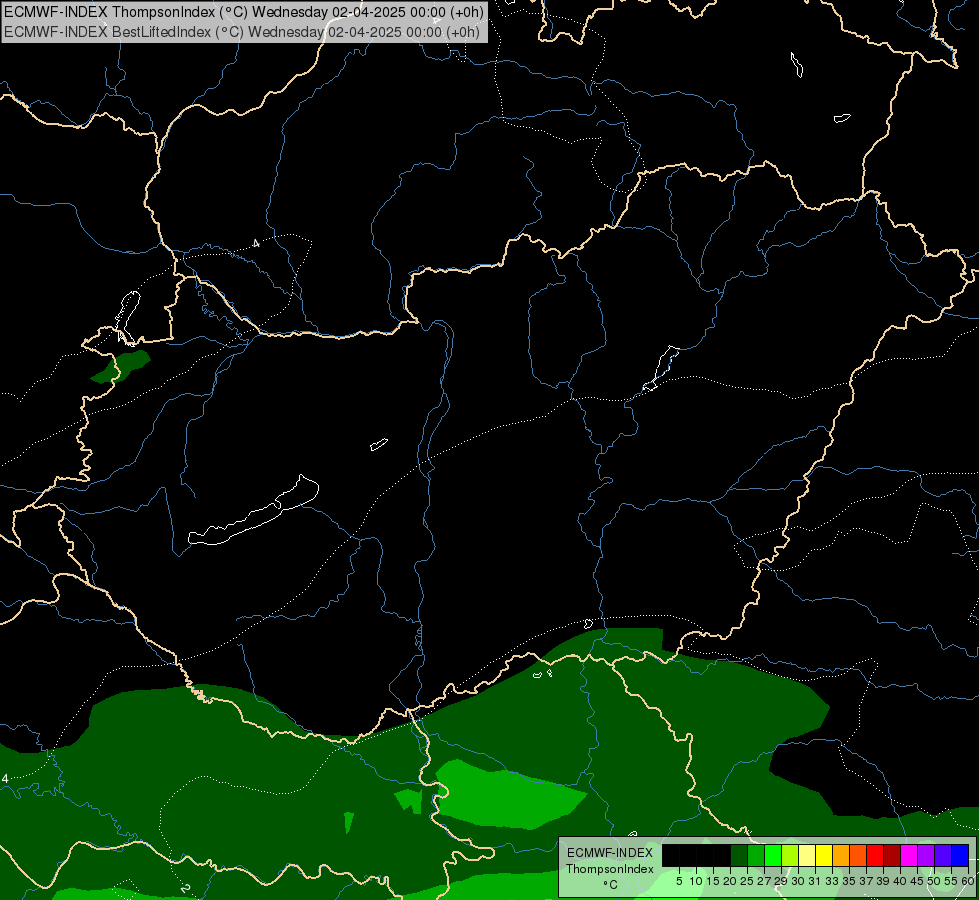Click the legend value 10
979x900 pixels.
[696, 881]
